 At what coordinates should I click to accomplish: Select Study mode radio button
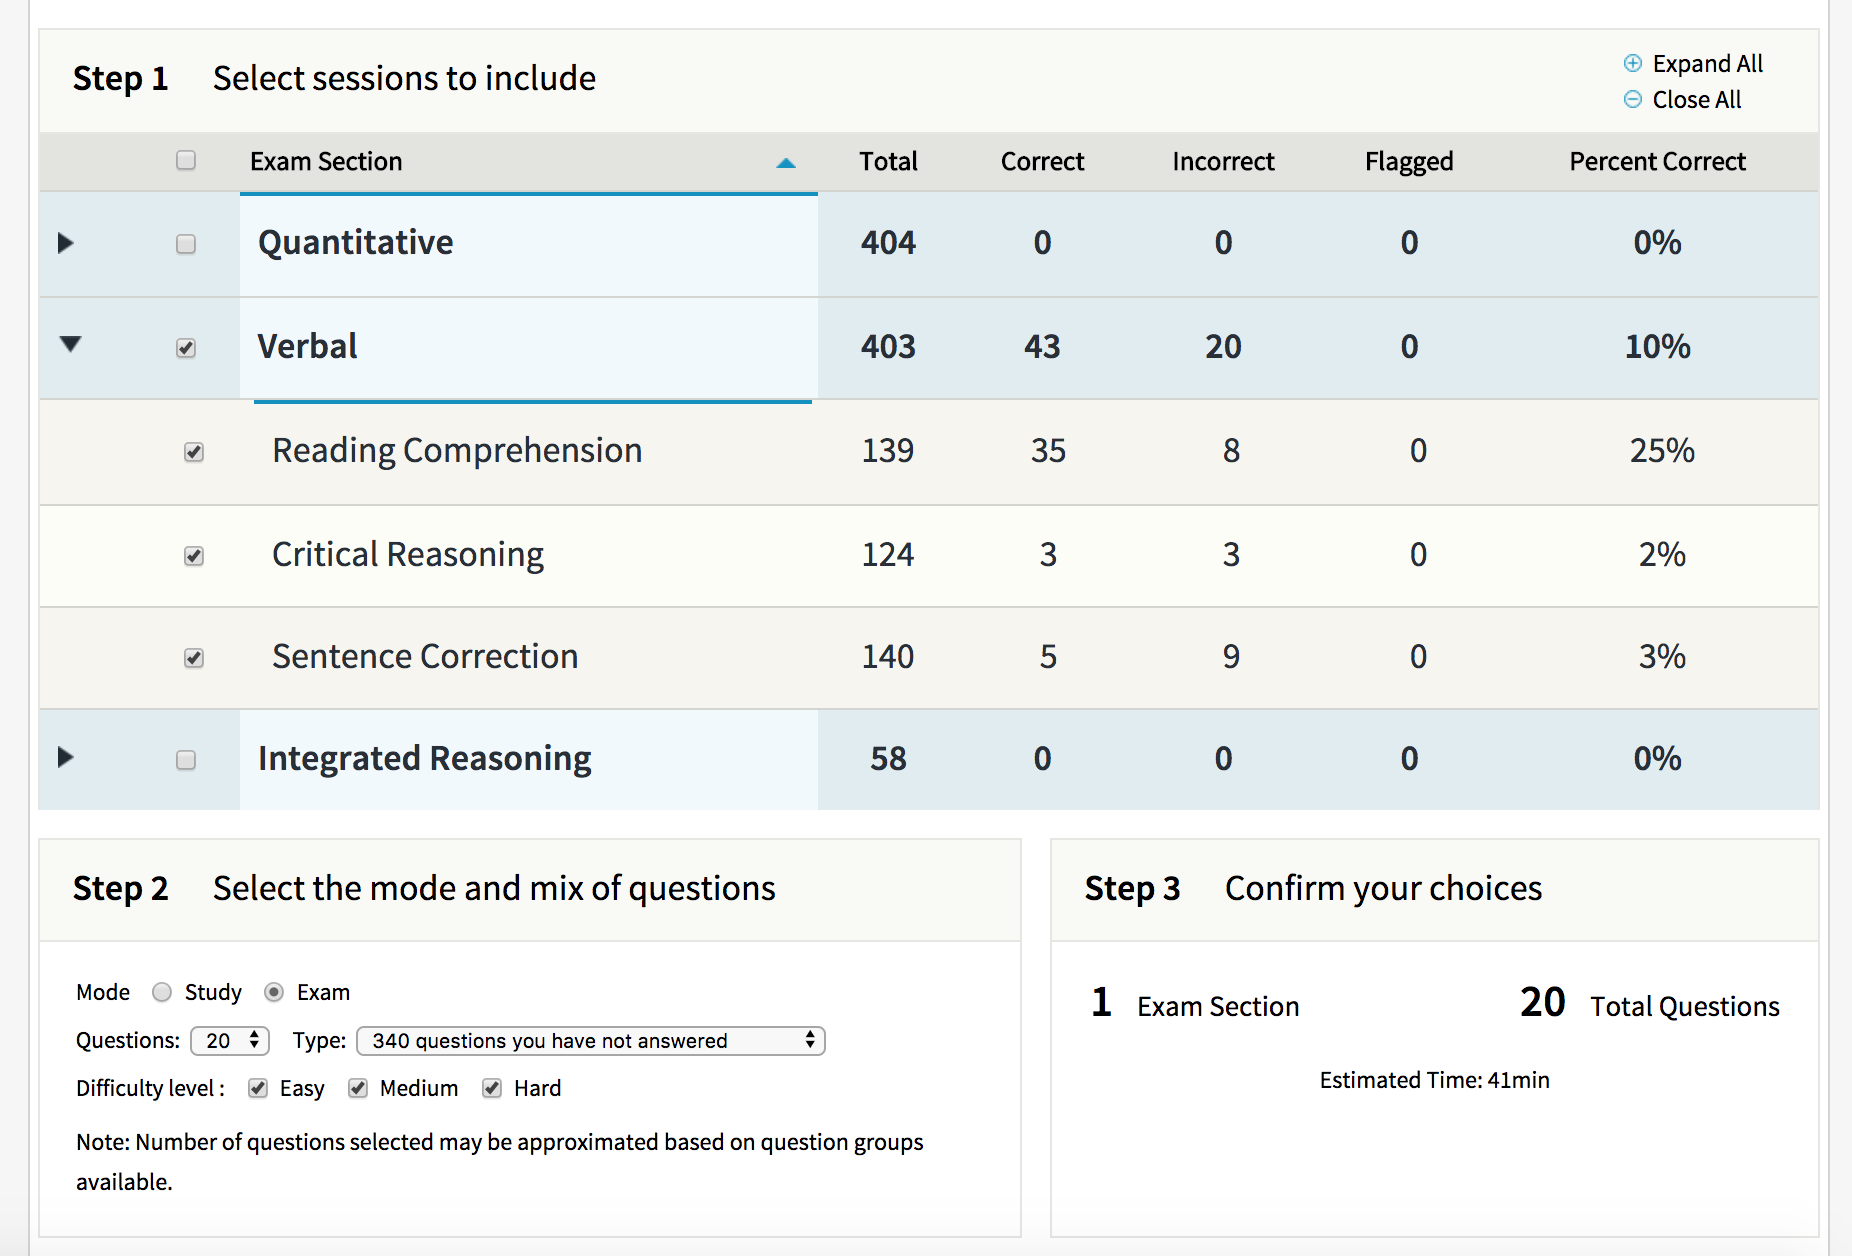coord(162,992)
